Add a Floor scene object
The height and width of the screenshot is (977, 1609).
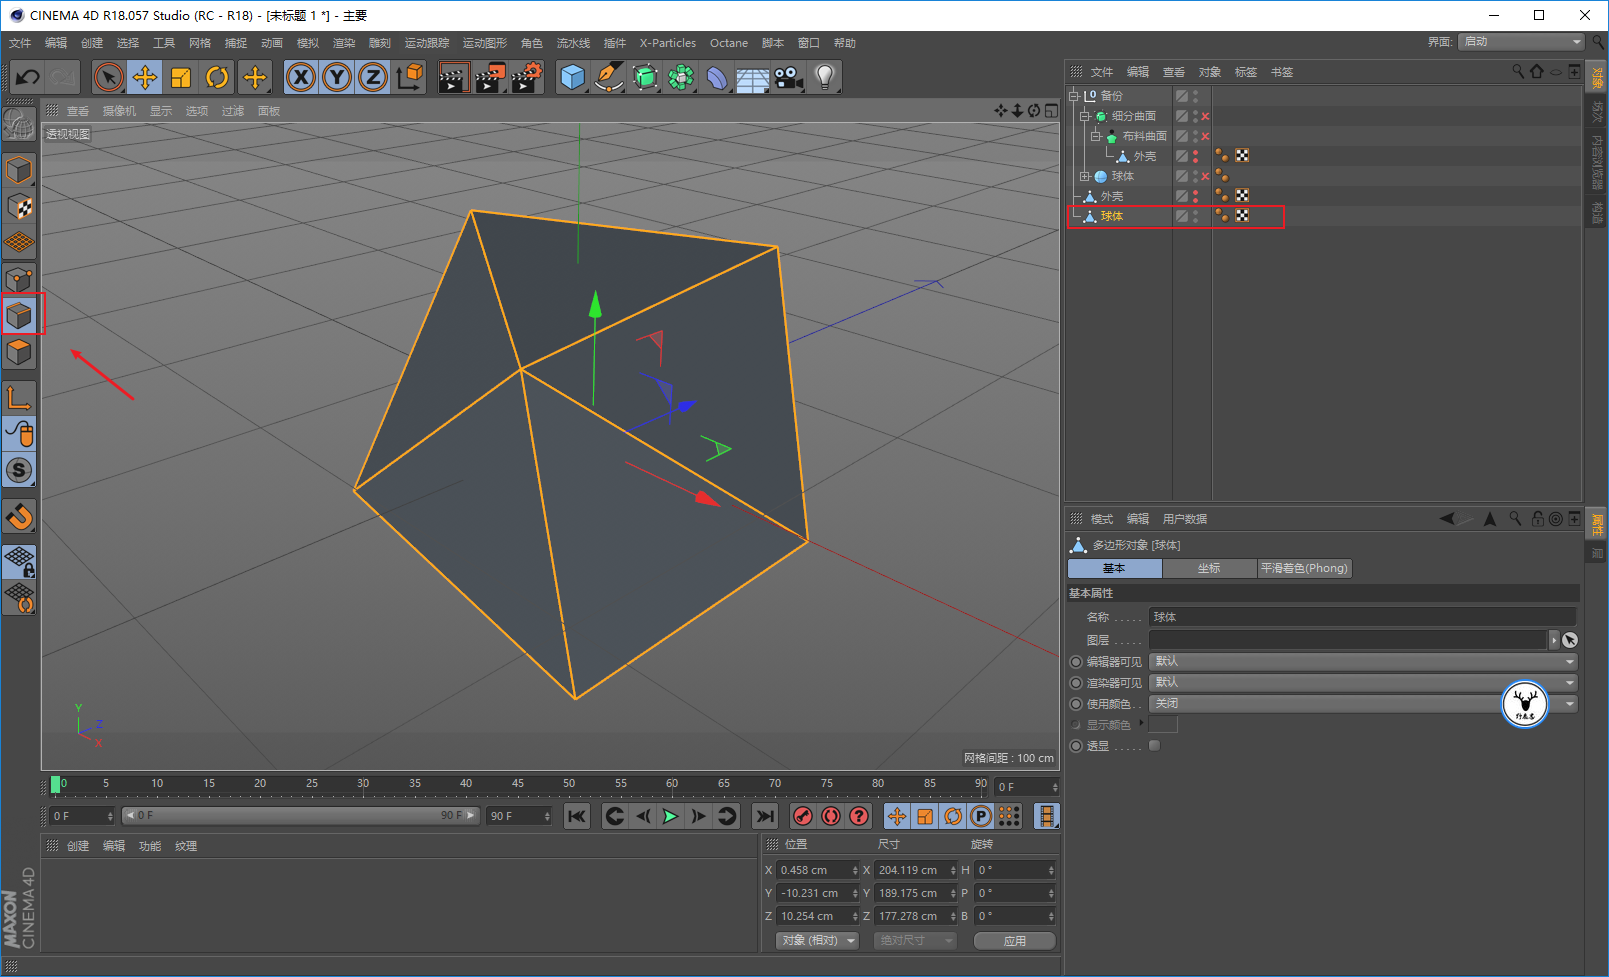pos(752,77)
